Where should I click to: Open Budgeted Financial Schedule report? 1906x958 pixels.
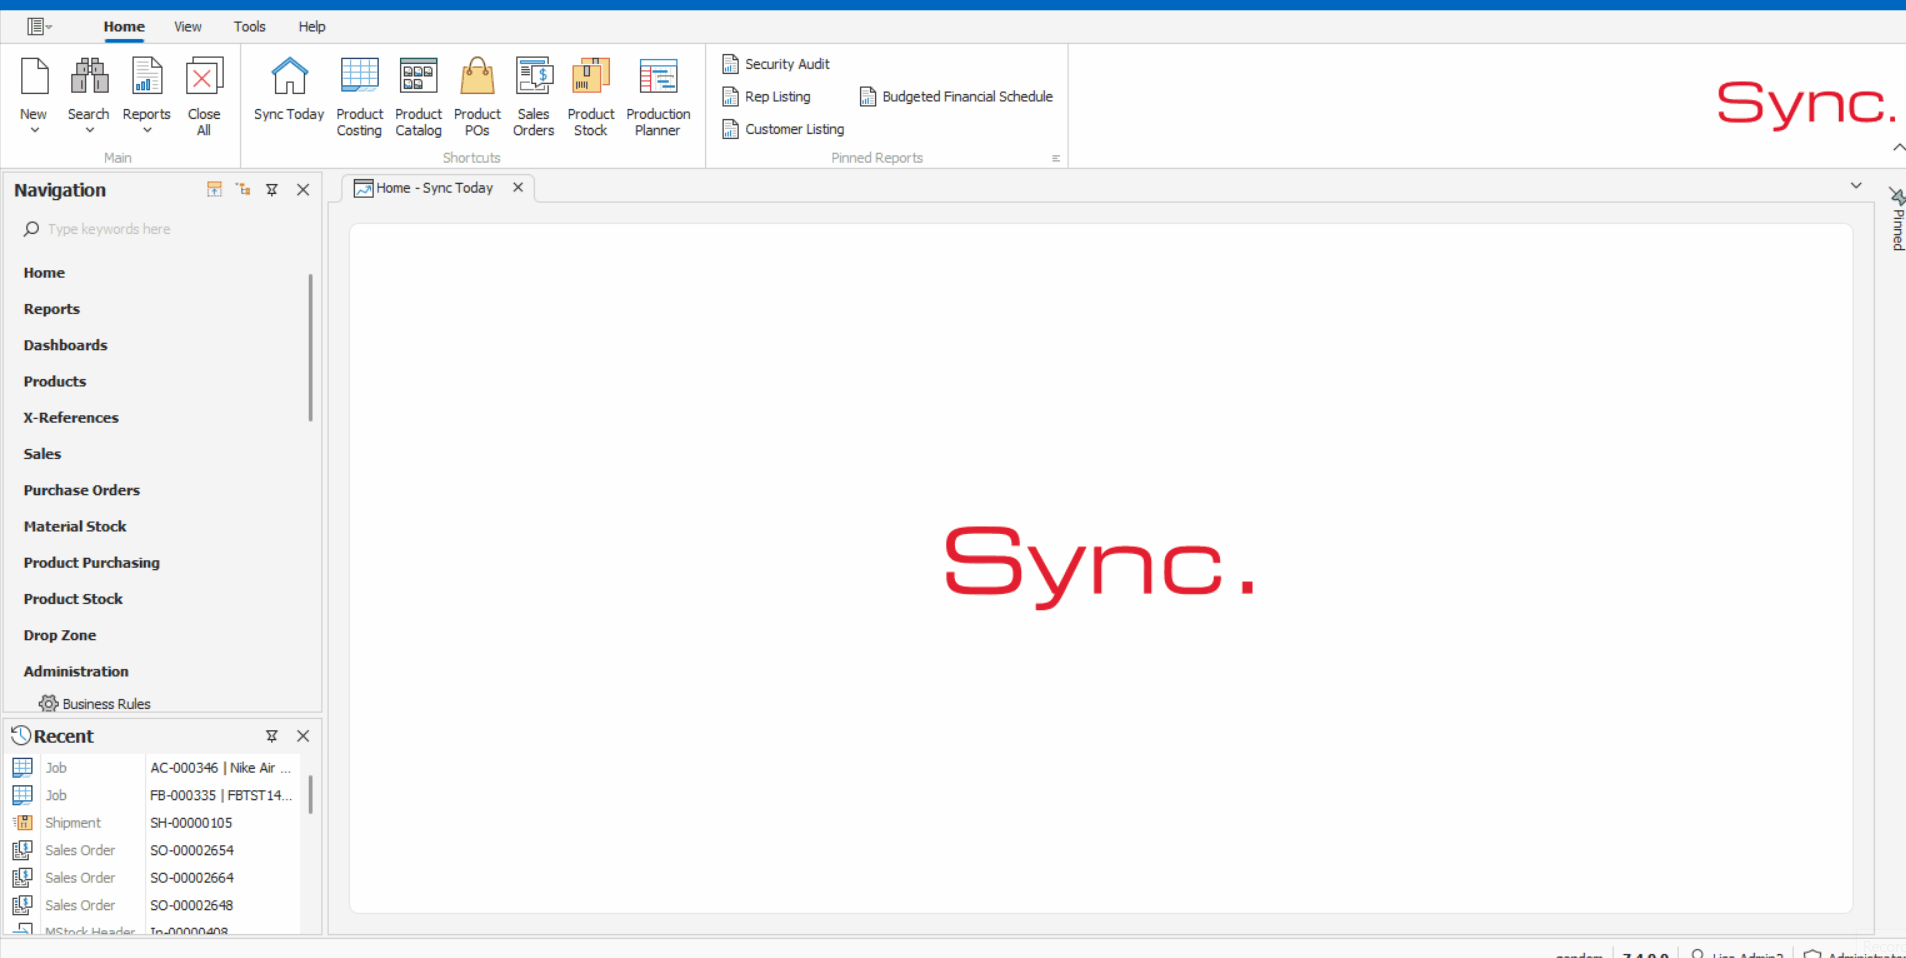click(956, 97)
